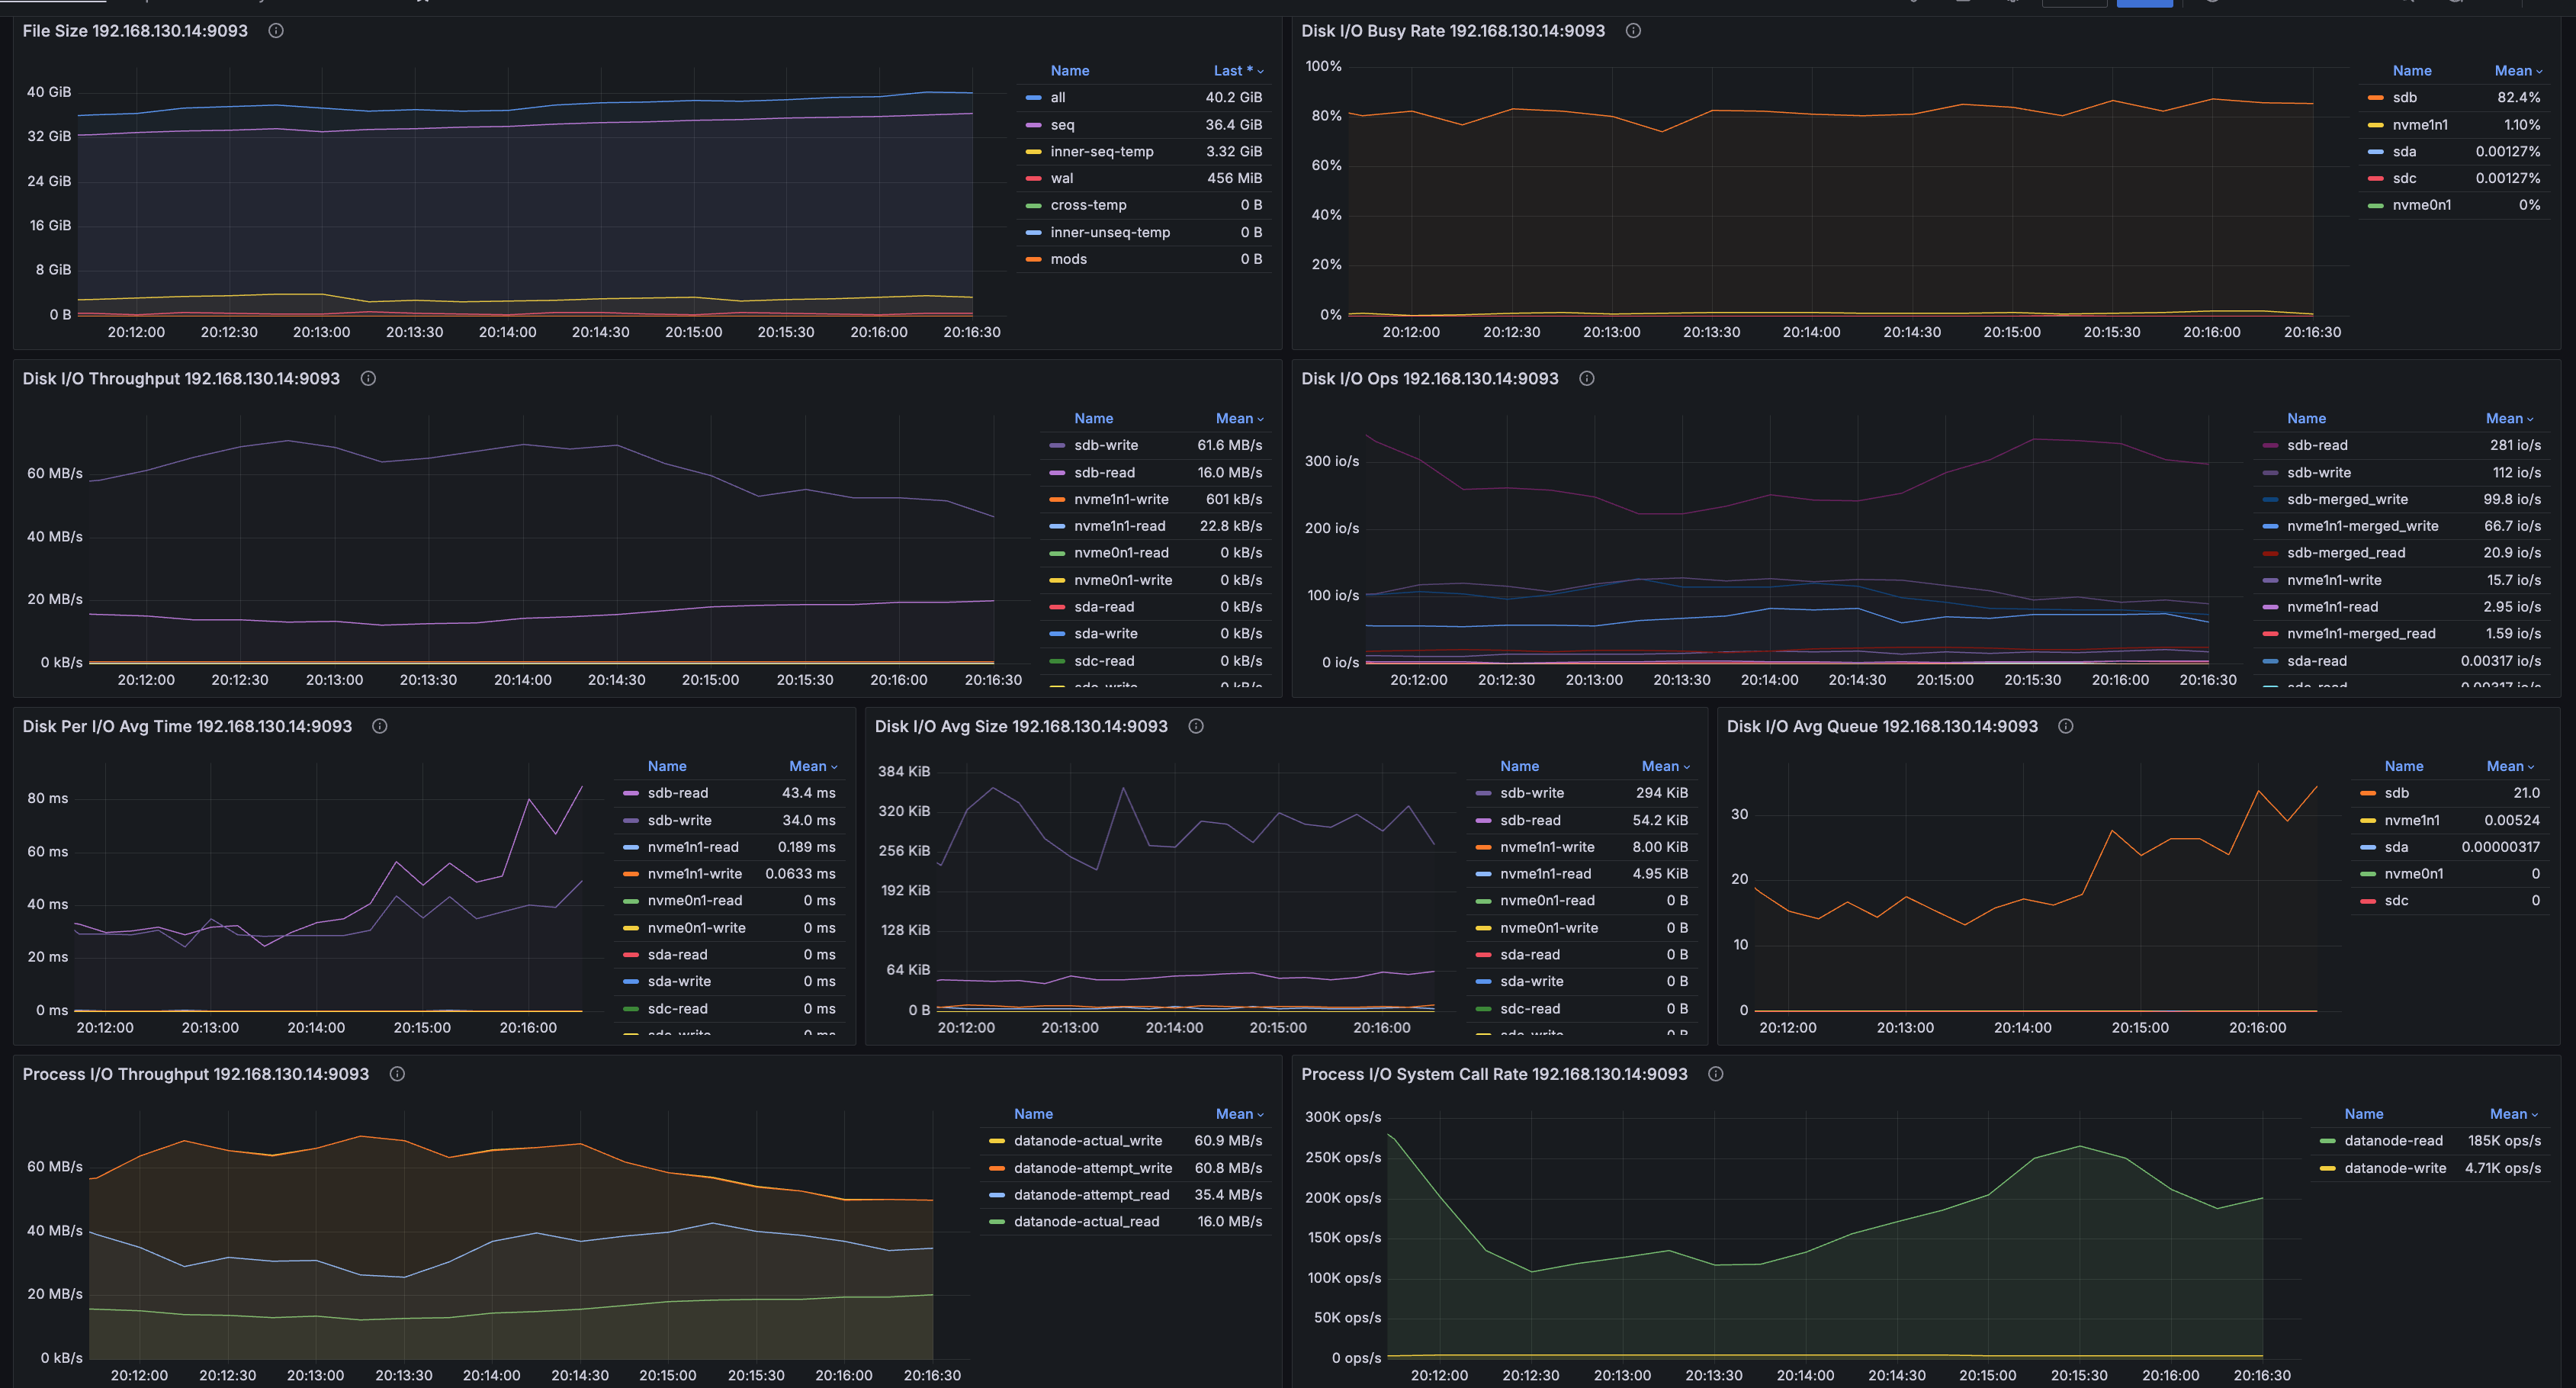Click info icon beside Disk I/O Busy Rate title
The height and width of the screenshot is (1388, 2576).
pos(1633,31)
